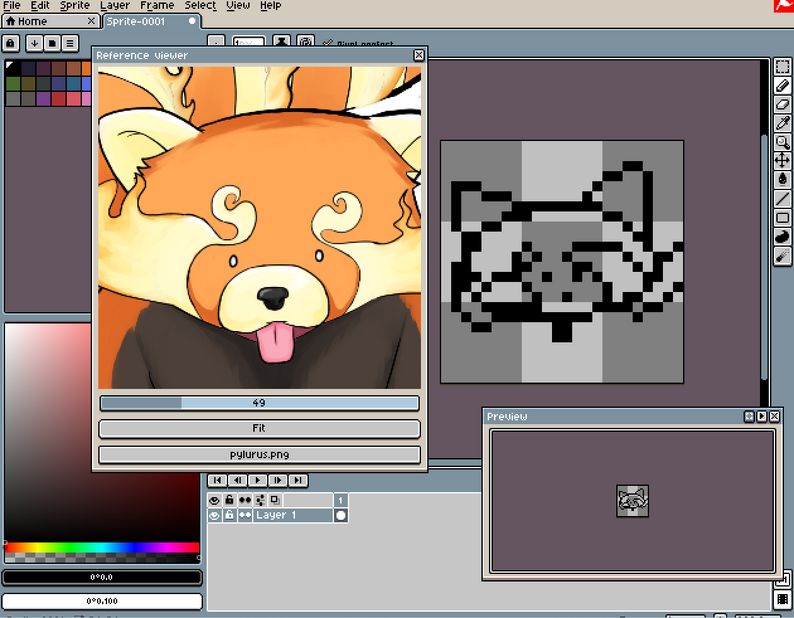Viewport: 794px width, 618px height.
Task: Open the Frame menu
Action: coord(157,6)
